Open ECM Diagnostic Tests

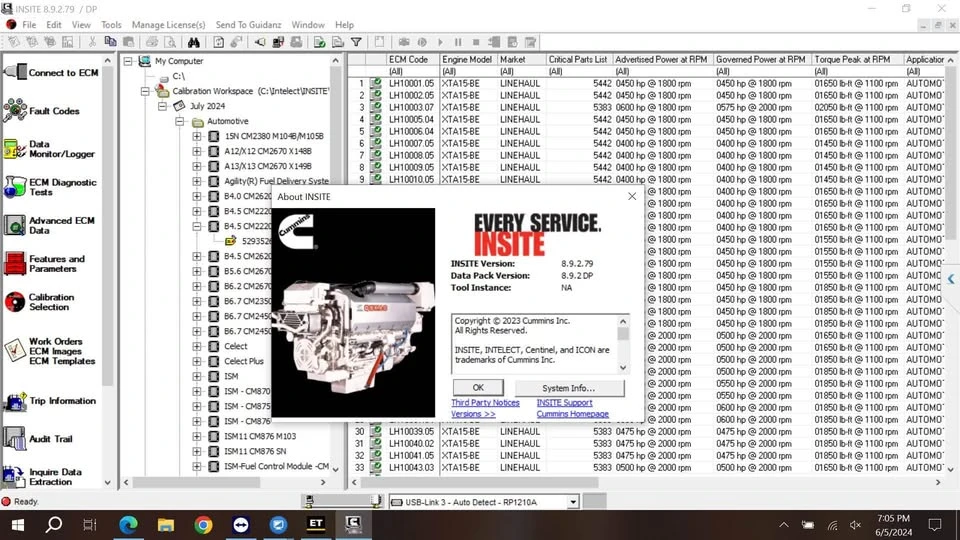click(50, 187)
